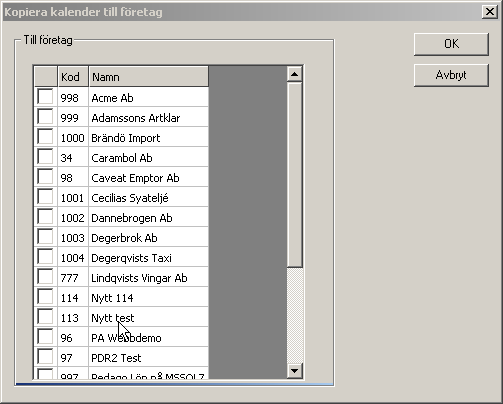Select the name Acme Ab

[x=149, y=97]
